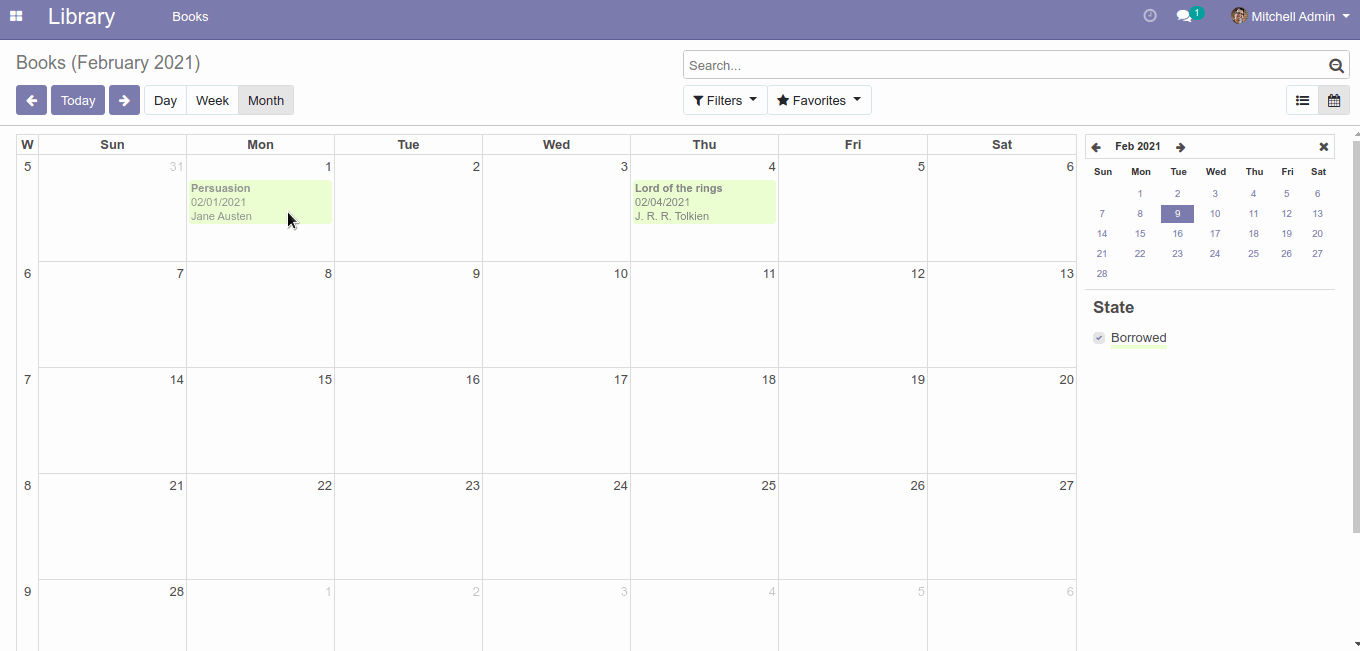The height and width of the screenshot is (651, 1360).
Task: Close the mini calendar with the X icon
Action: pos(1323,147)
